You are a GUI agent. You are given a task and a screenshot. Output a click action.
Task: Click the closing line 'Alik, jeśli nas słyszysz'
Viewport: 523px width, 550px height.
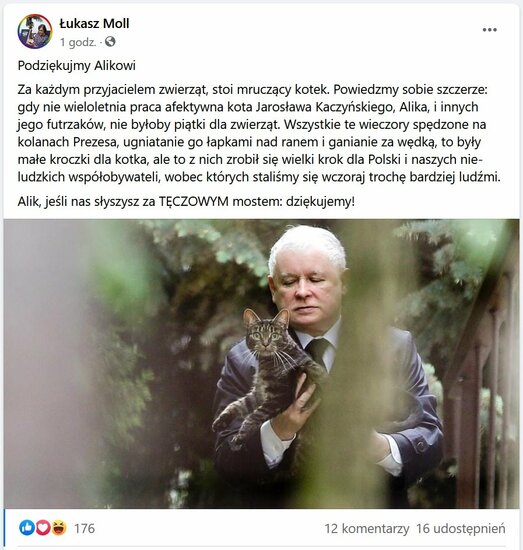point(186,202)
